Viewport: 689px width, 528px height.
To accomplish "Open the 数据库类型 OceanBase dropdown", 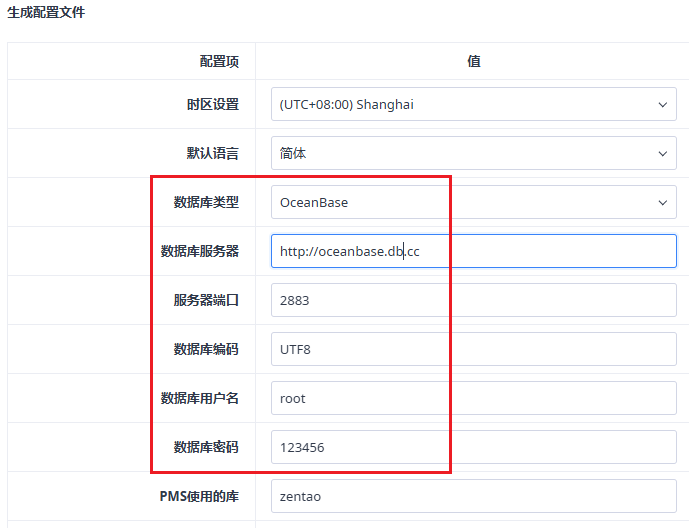I will (x=474, y=202).
